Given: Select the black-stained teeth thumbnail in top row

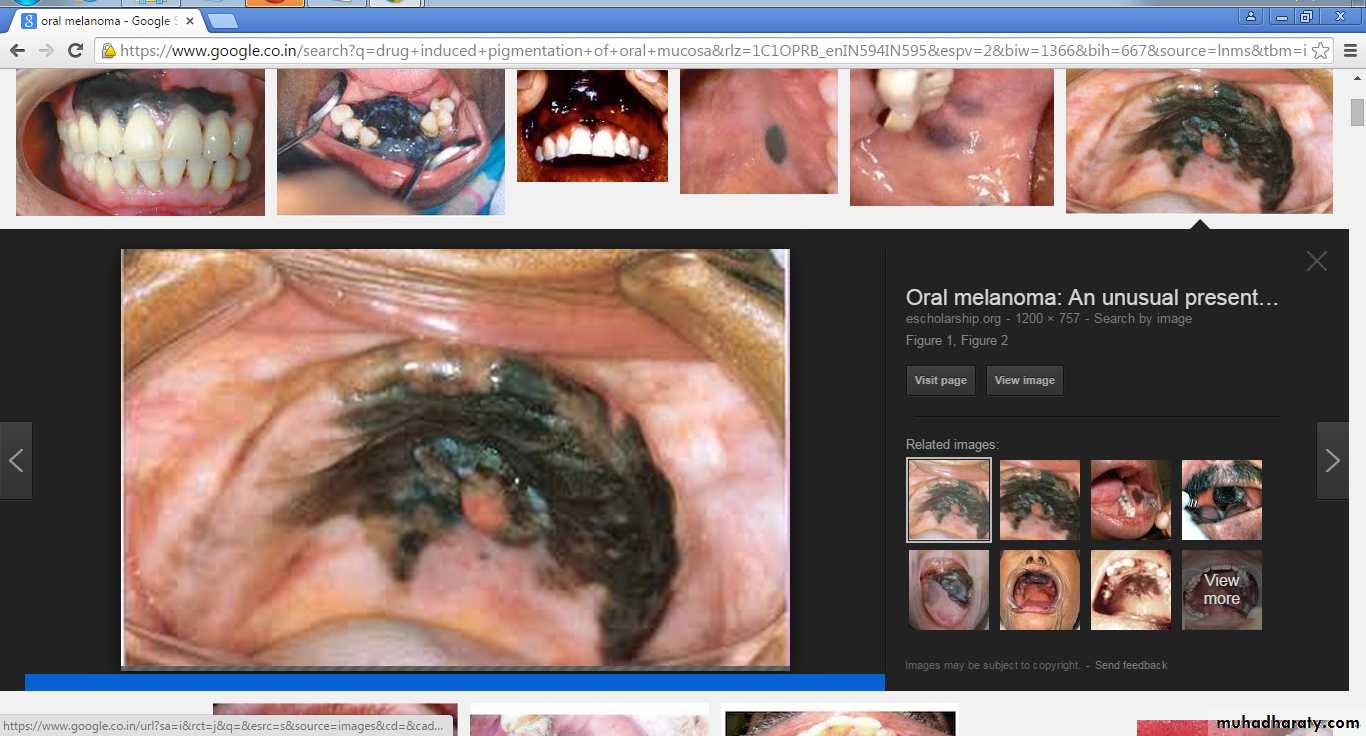Looking at the screenshot, I should pyautogui.click(x=140, y=141).
